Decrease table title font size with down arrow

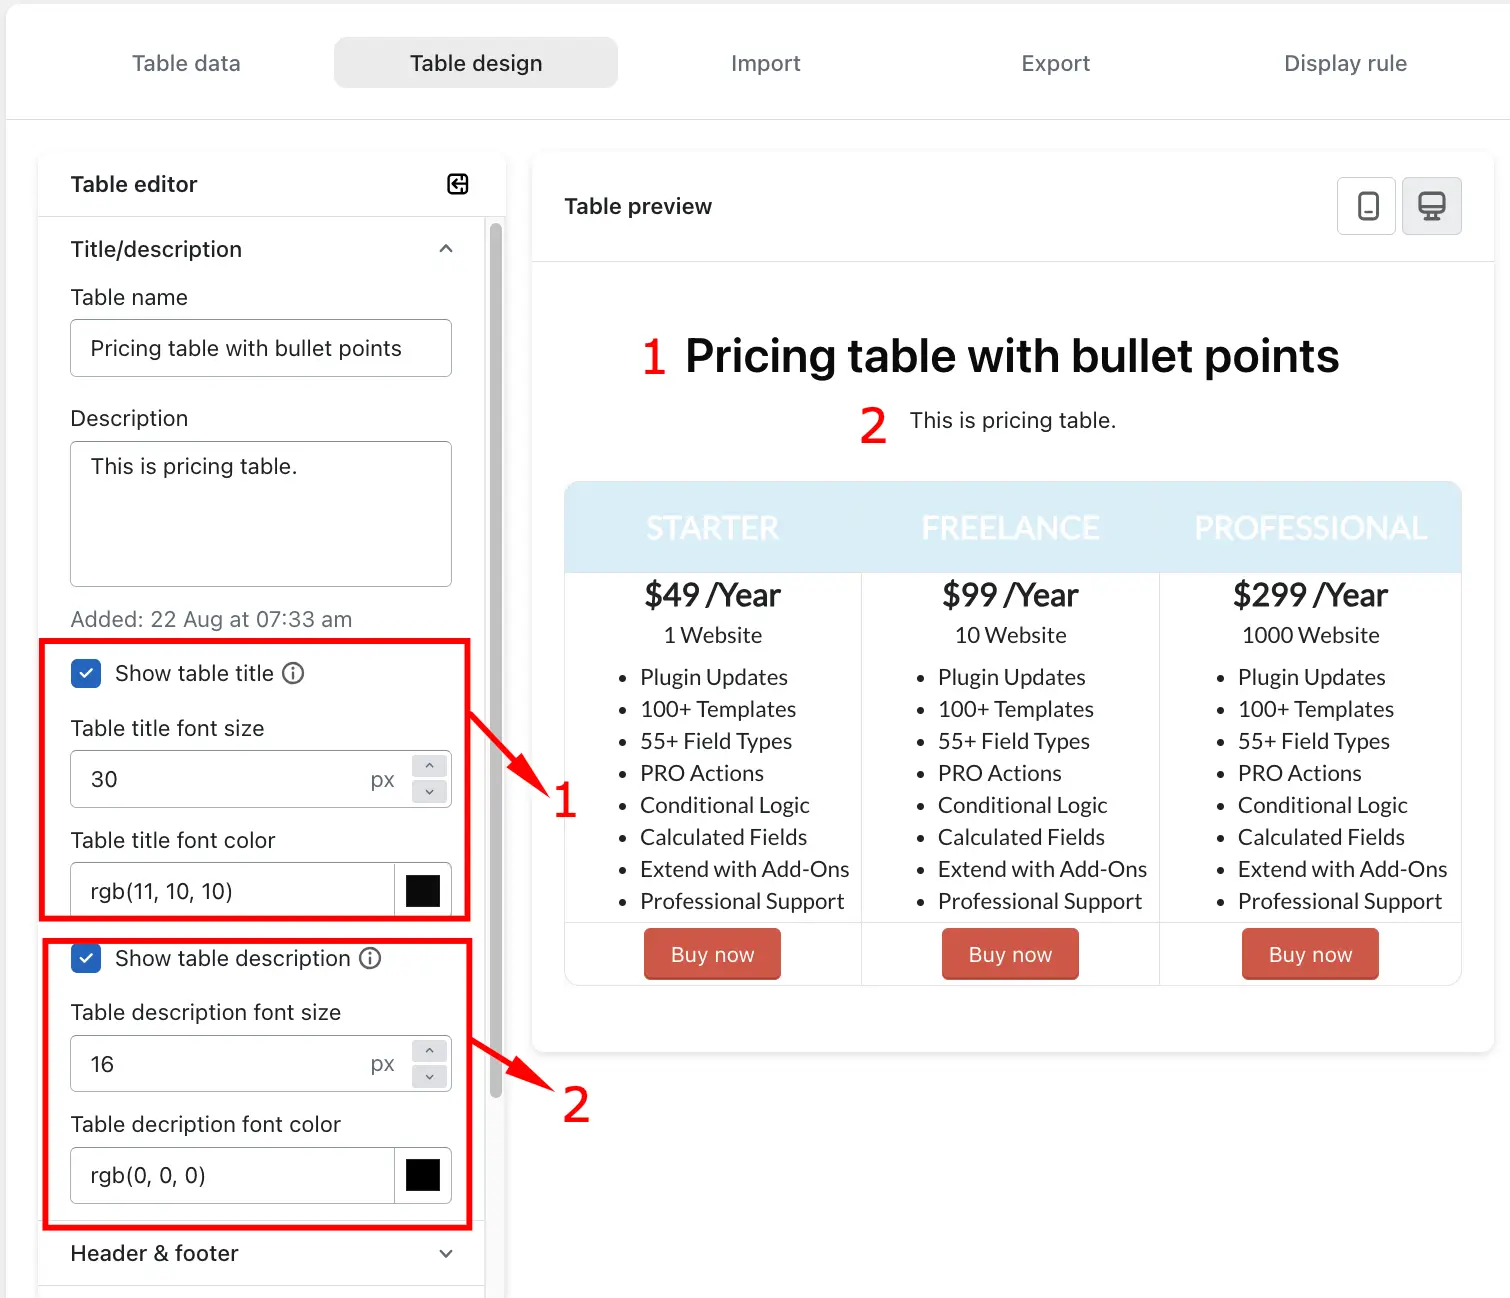[429, 791]
